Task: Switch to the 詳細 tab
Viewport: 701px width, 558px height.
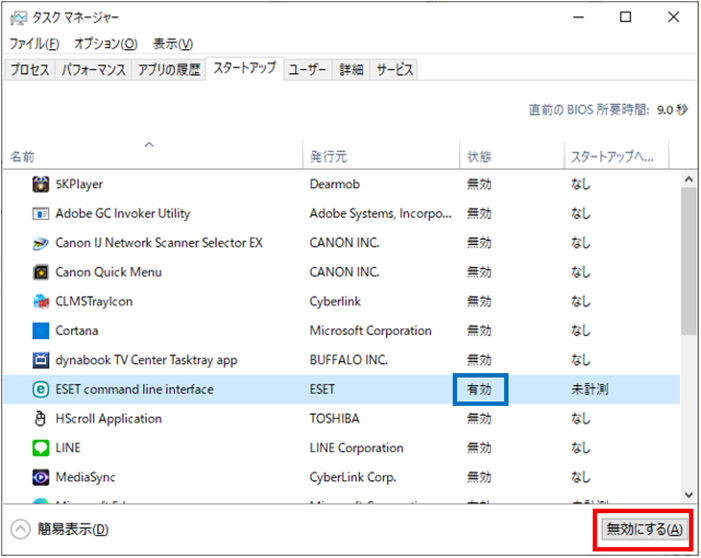Action: (351, 70)
